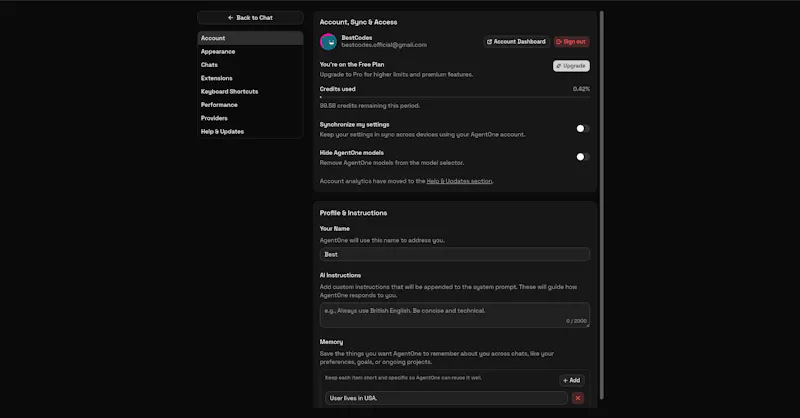The width and height of the screenshot is (800, 418).
Task: Click the BestCodes username text
Action: point(357,38)
